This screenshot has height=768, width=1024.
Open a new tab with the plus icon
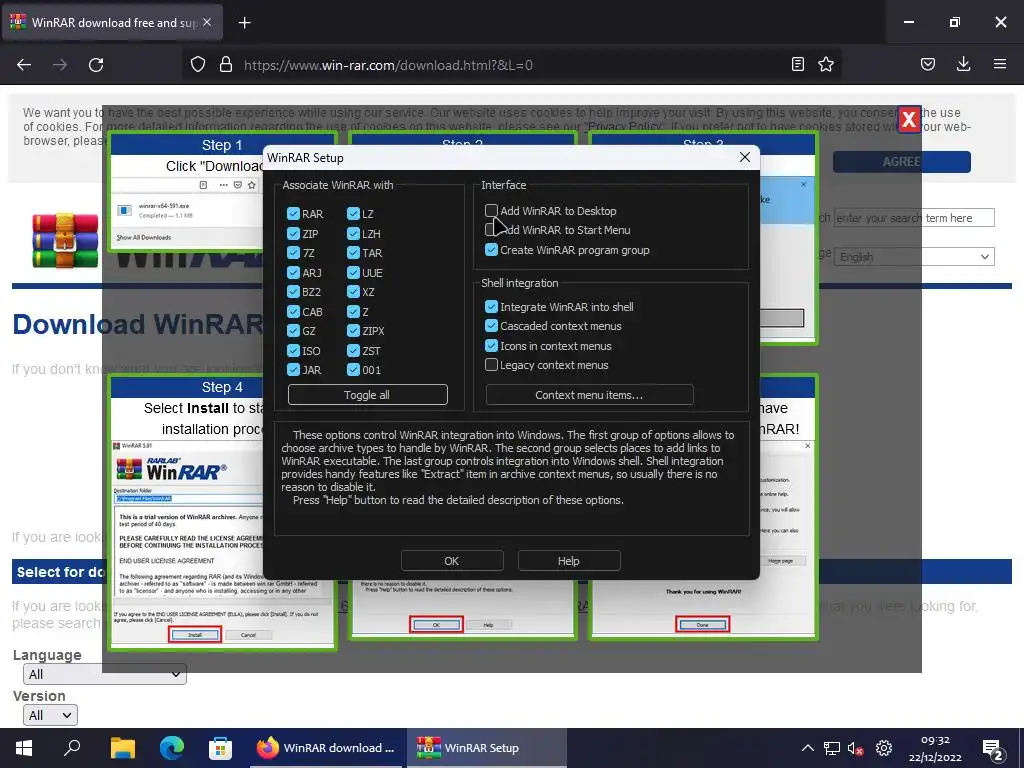(244, 23)
